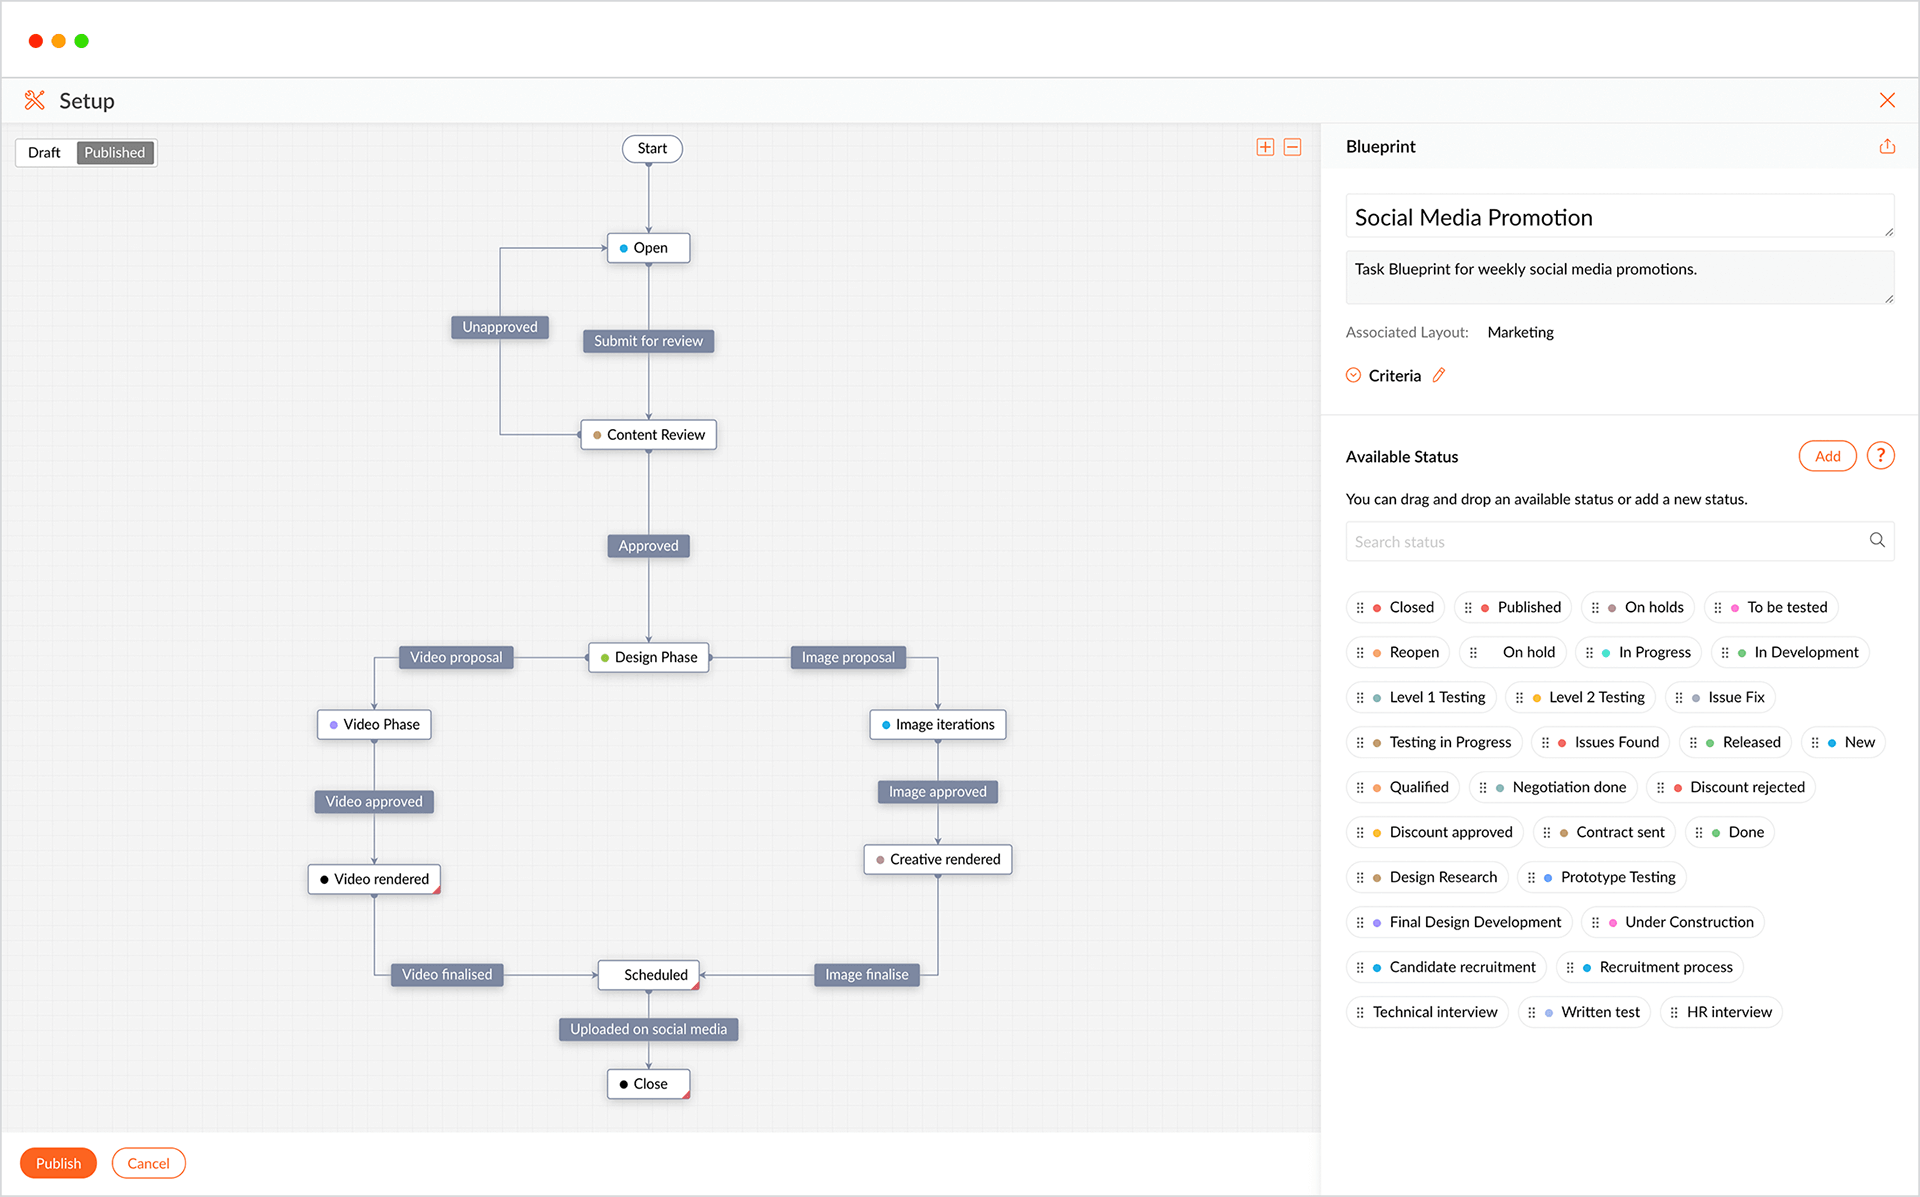Select the Video Phase state node

click(x=374, y=724)
